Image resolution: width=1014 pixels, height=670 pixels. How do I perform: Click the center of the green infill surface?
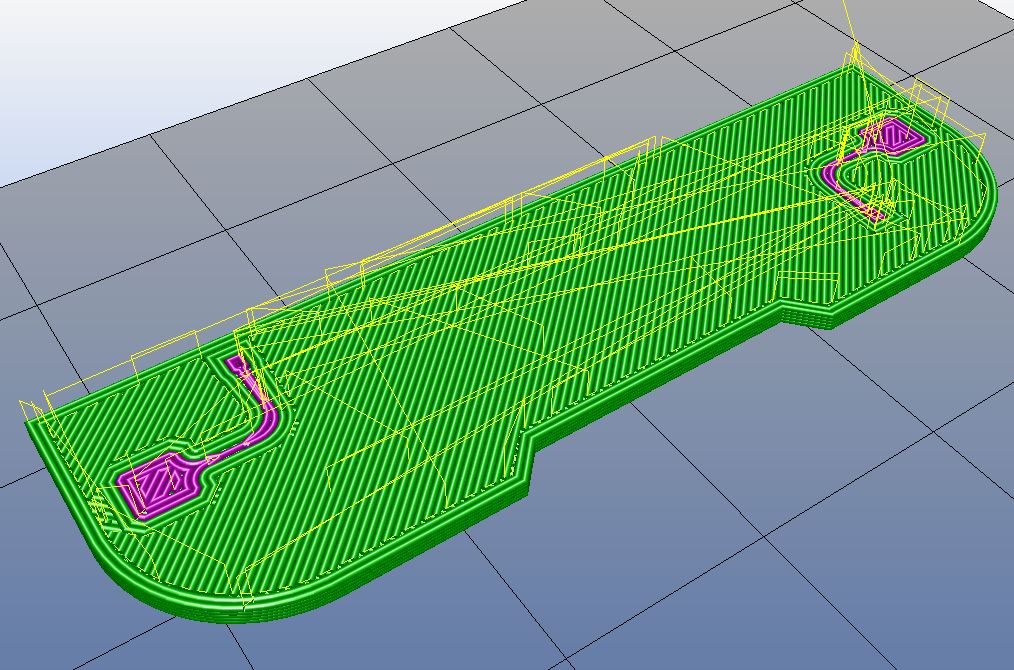coord(520,330)
